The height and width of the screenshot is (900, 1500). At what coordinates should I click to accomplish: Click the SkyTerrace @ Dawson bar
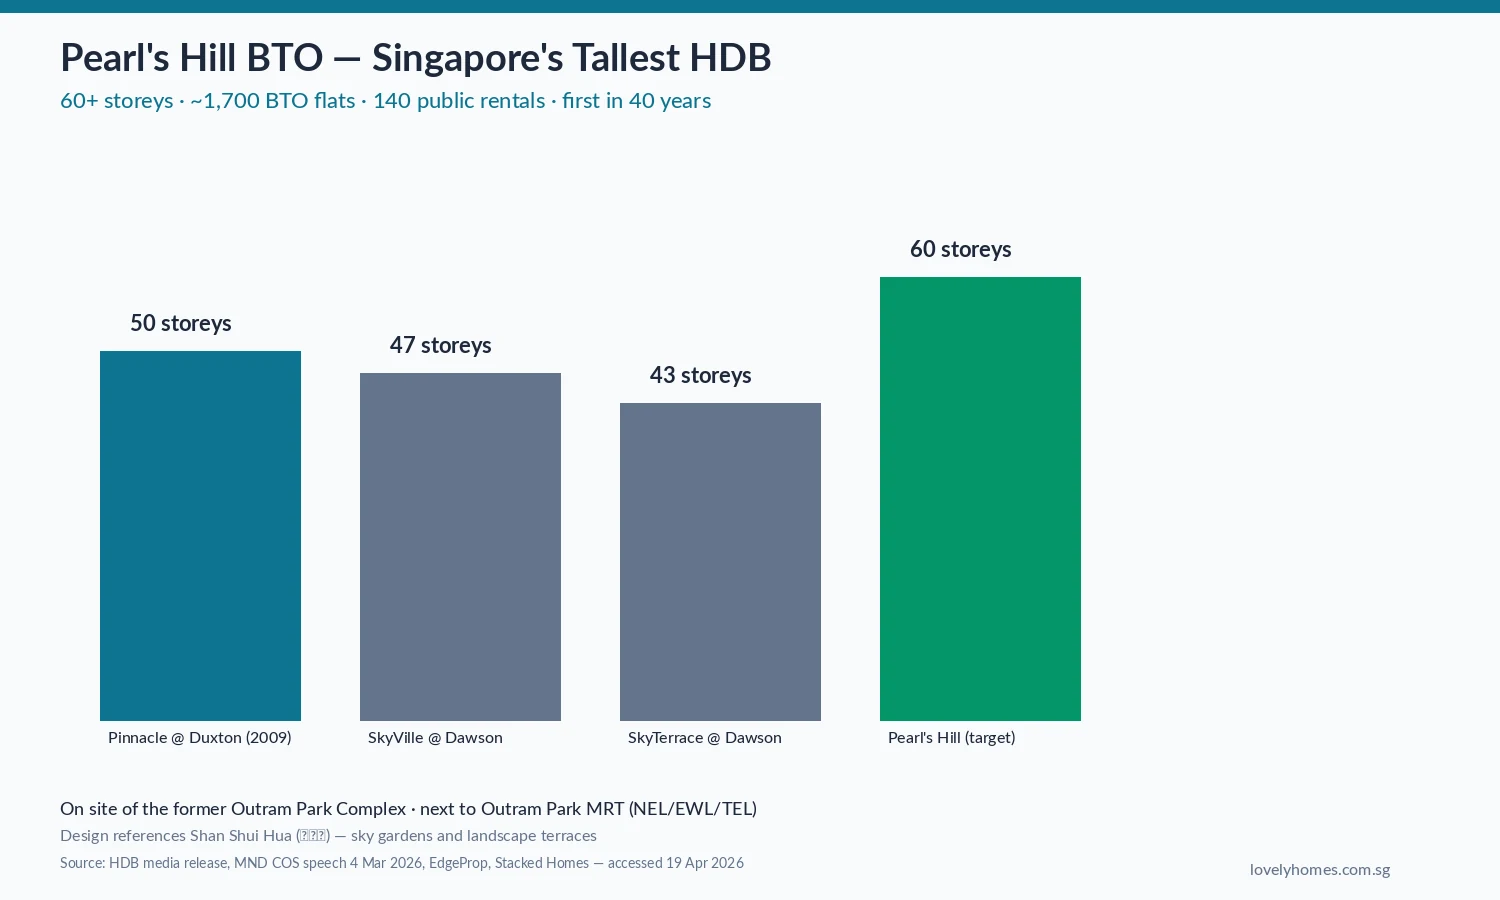click(720, 560)
